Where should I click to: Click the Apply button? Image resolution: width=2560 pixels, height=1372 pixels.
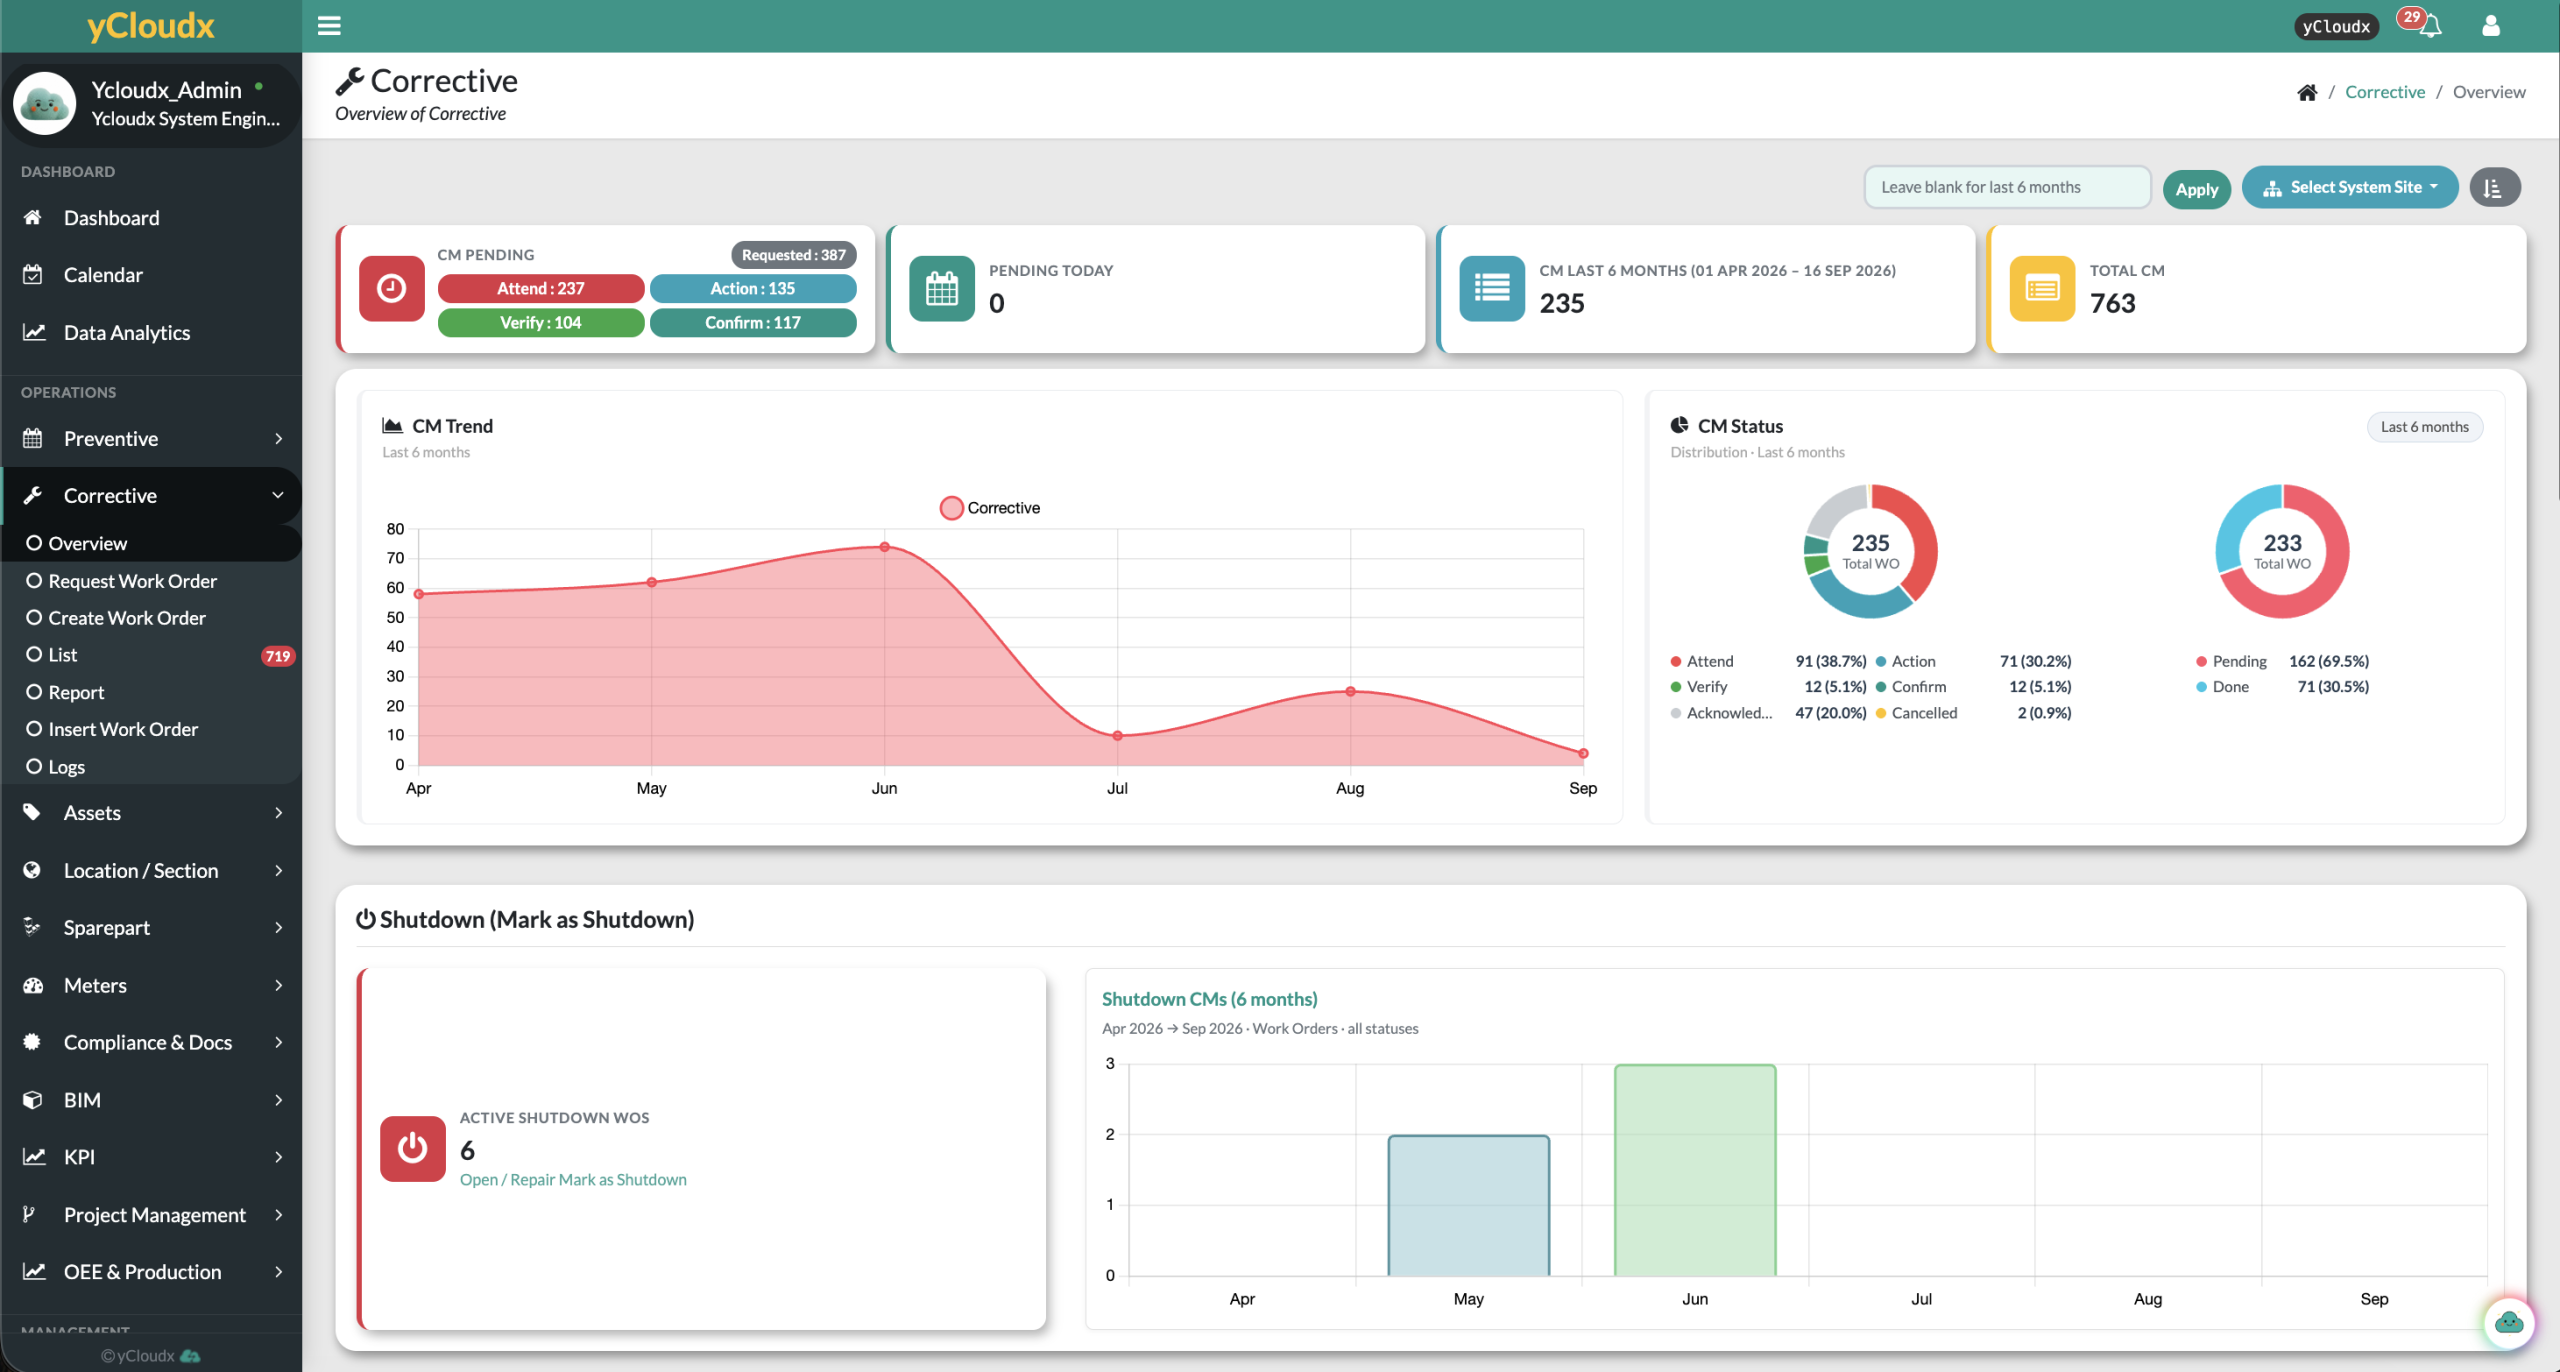tap(2196, 189)
